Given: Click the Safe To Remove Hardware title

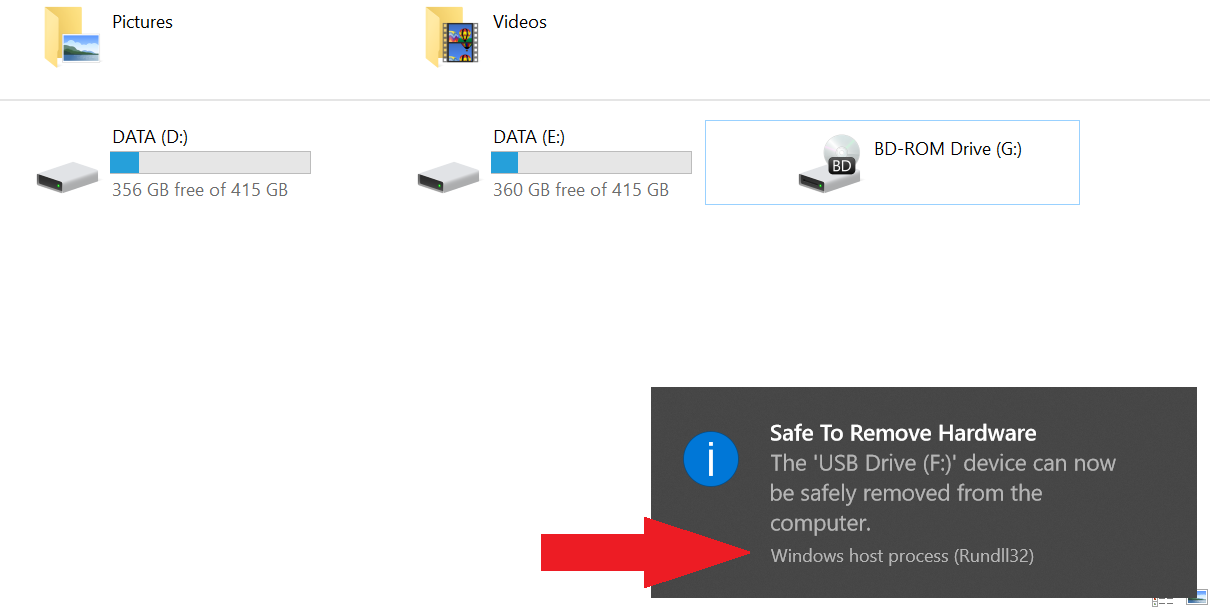Looking at the screenshot, I should [x=903, y=433].
